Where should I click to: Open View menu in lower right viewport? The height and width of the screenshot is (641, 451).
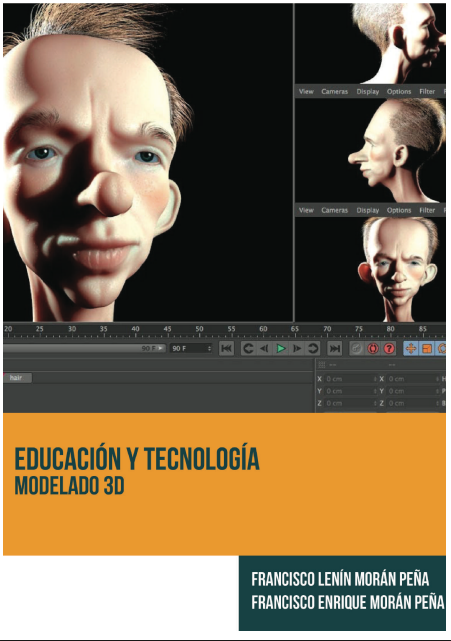pyautogui.click(x=306, y=210)
